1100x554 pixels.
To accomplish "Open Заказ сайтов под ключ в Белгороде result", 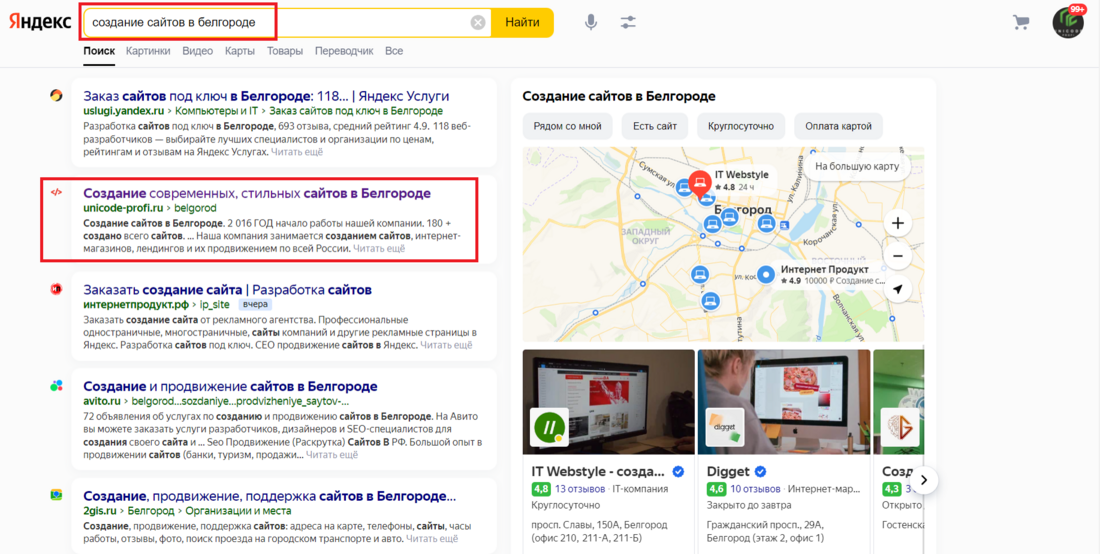I will [266, 96].
